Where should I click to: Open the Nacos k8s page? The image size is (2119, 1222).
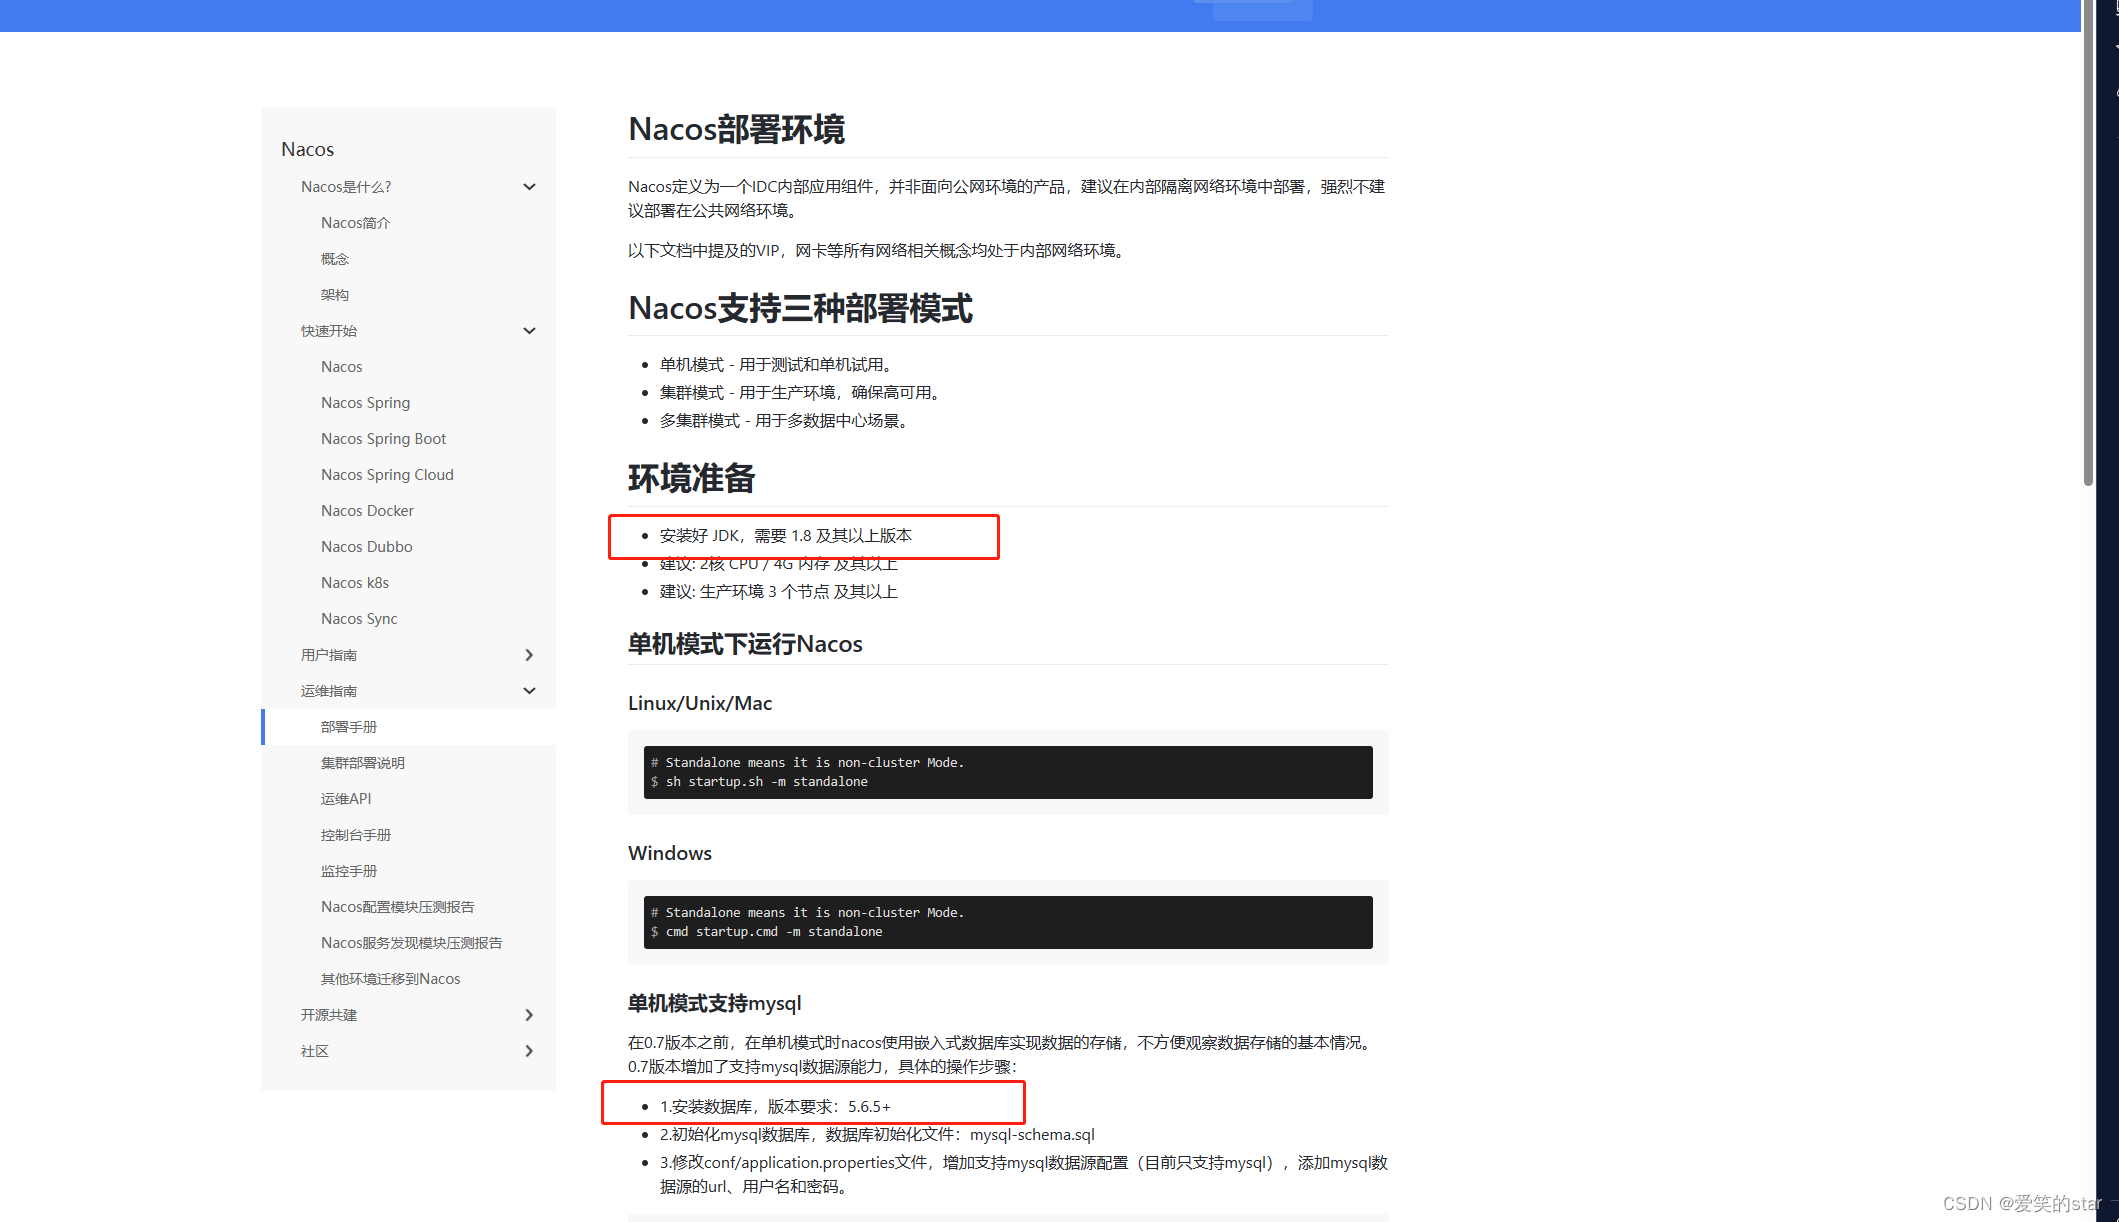[355, 582]
